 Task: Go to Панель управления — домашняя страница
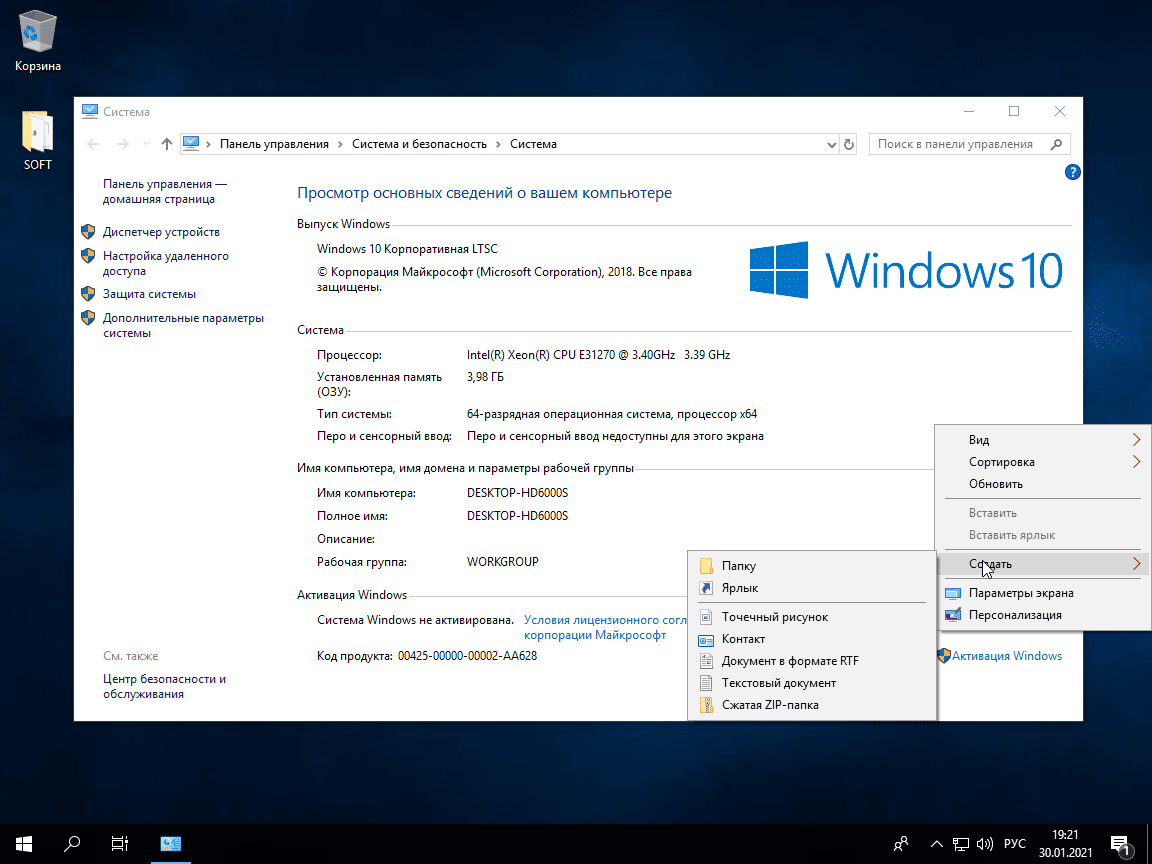tap(165, 192)
